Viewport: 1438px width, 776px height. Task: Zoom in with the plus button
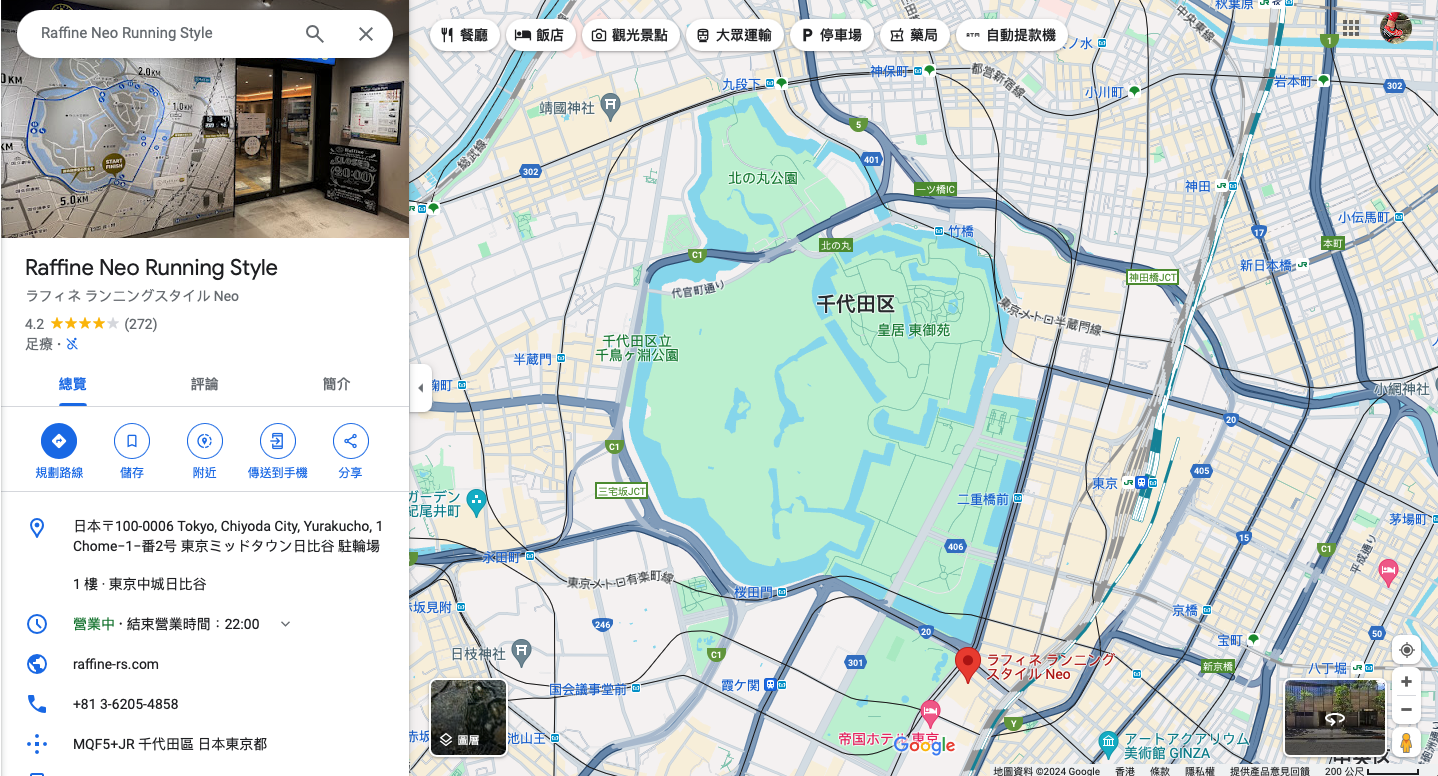[1406, 682]
